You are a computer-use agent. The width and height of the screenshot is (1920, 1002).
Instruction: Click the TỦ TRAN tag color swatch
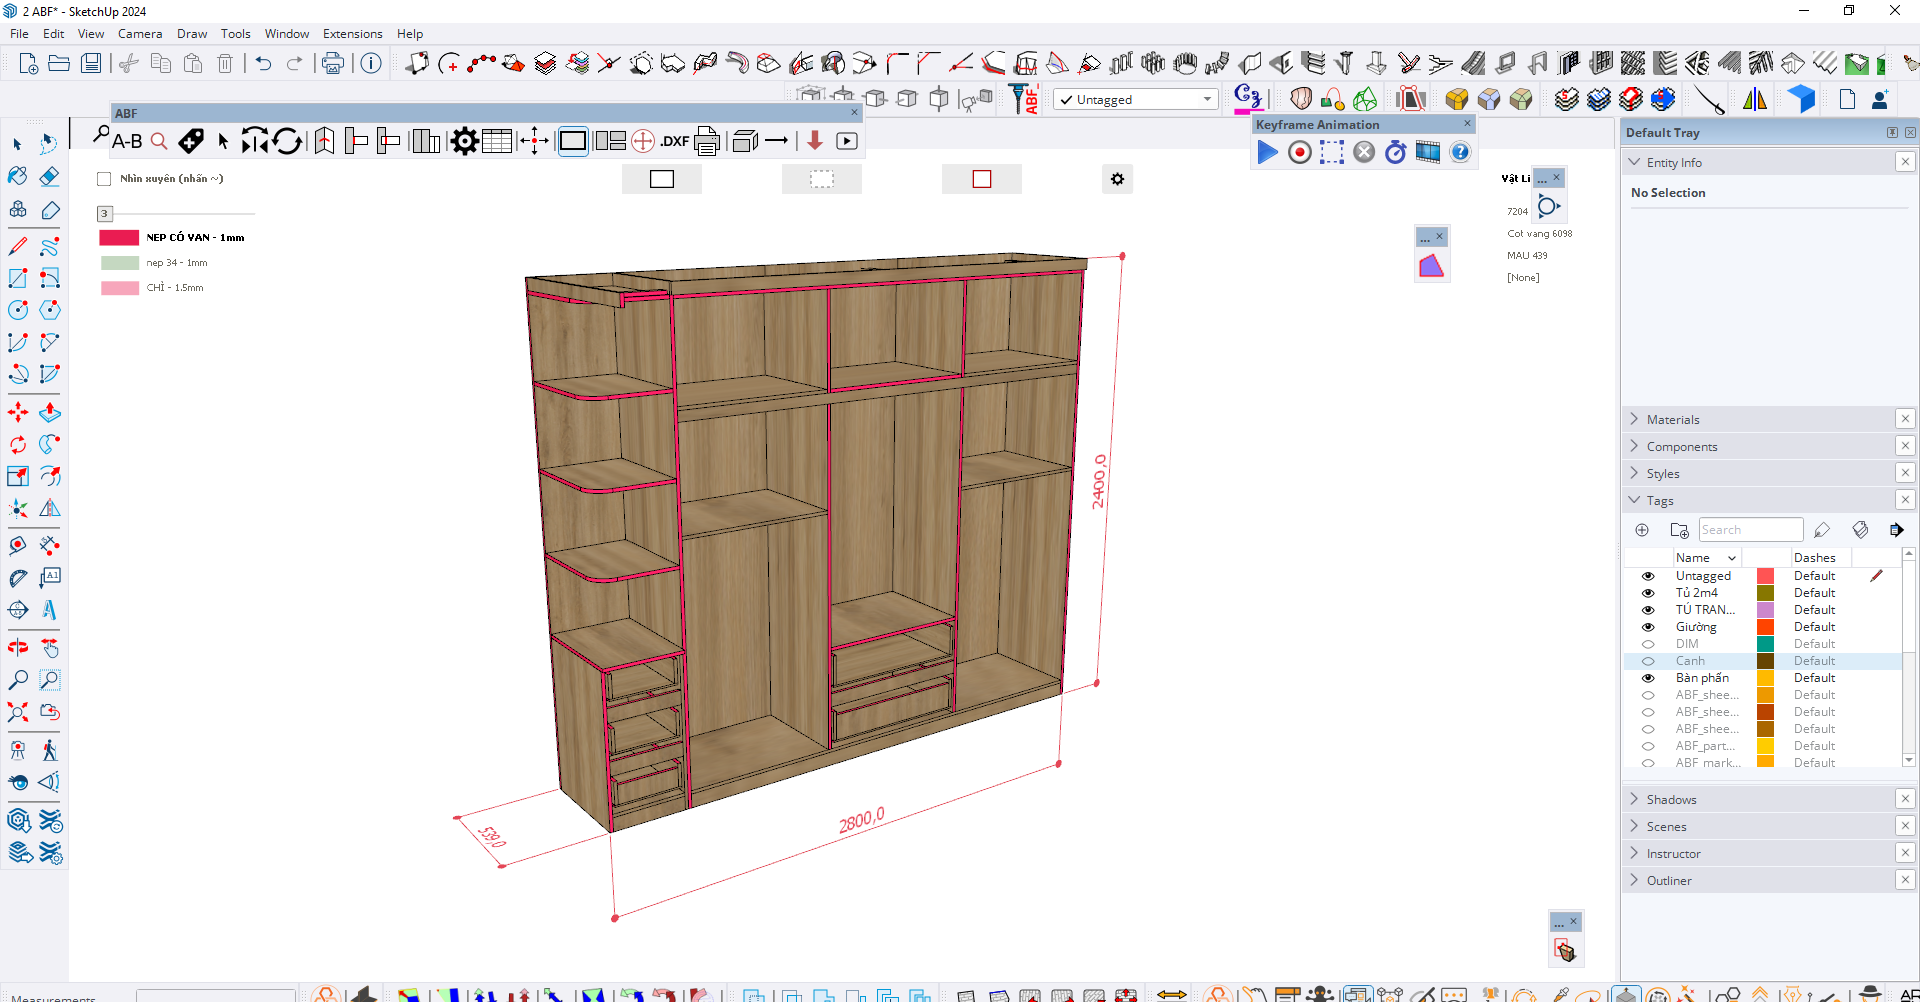coord(1765,610)
